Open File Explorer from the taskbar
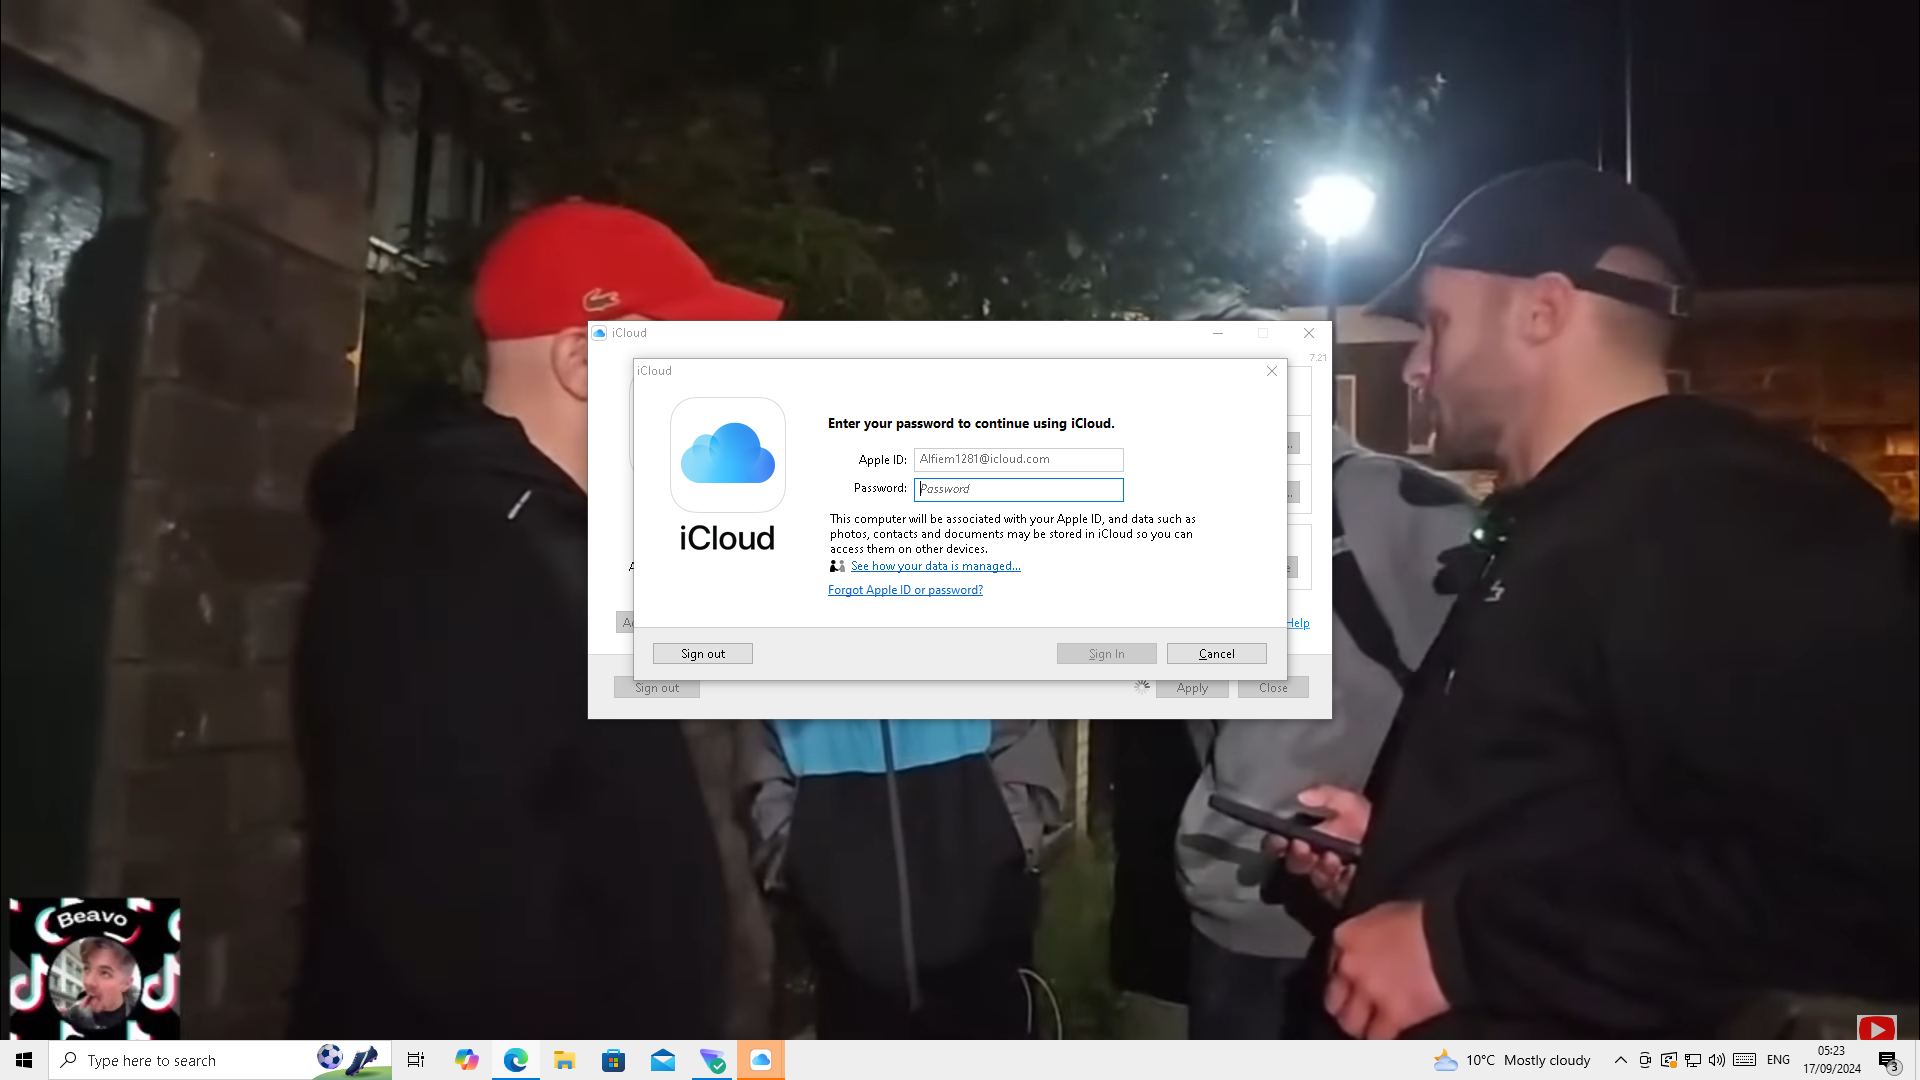This screenshot has height=1080, width=1920. pos(565,1060)
